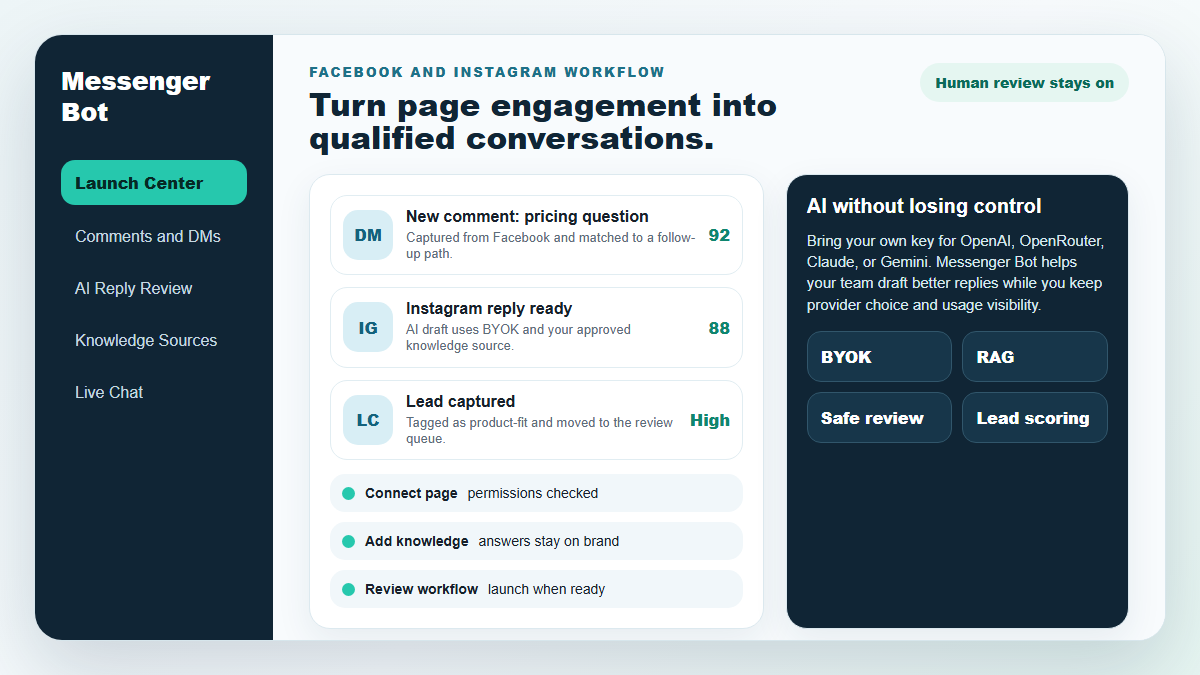Click the score 88 value
Viewport: 1200px width, 675px height.
tap(719, 328)
